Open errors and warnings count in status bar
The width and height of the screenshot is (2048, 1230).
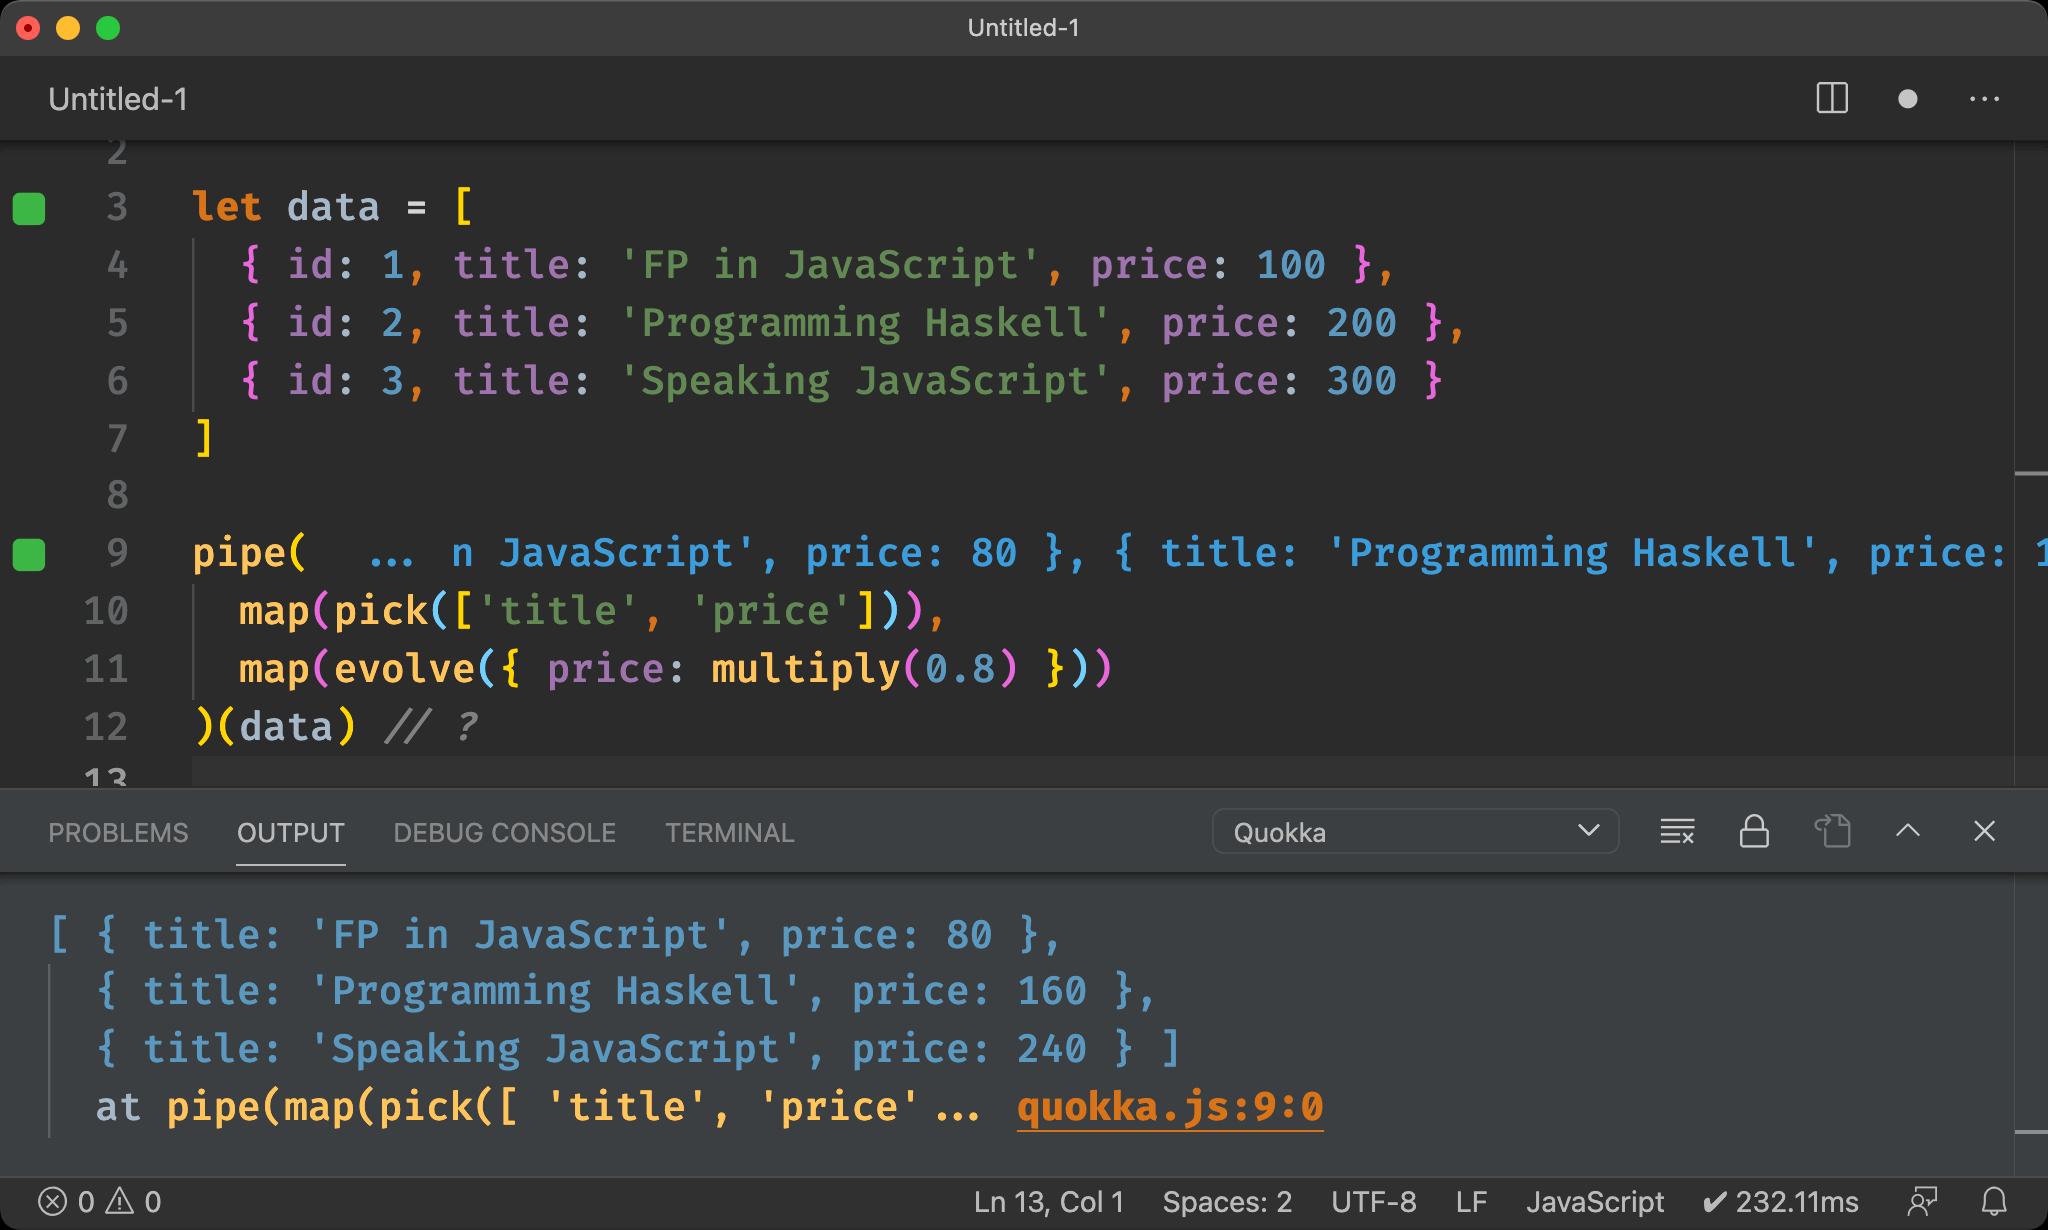tap(99, 1201)
